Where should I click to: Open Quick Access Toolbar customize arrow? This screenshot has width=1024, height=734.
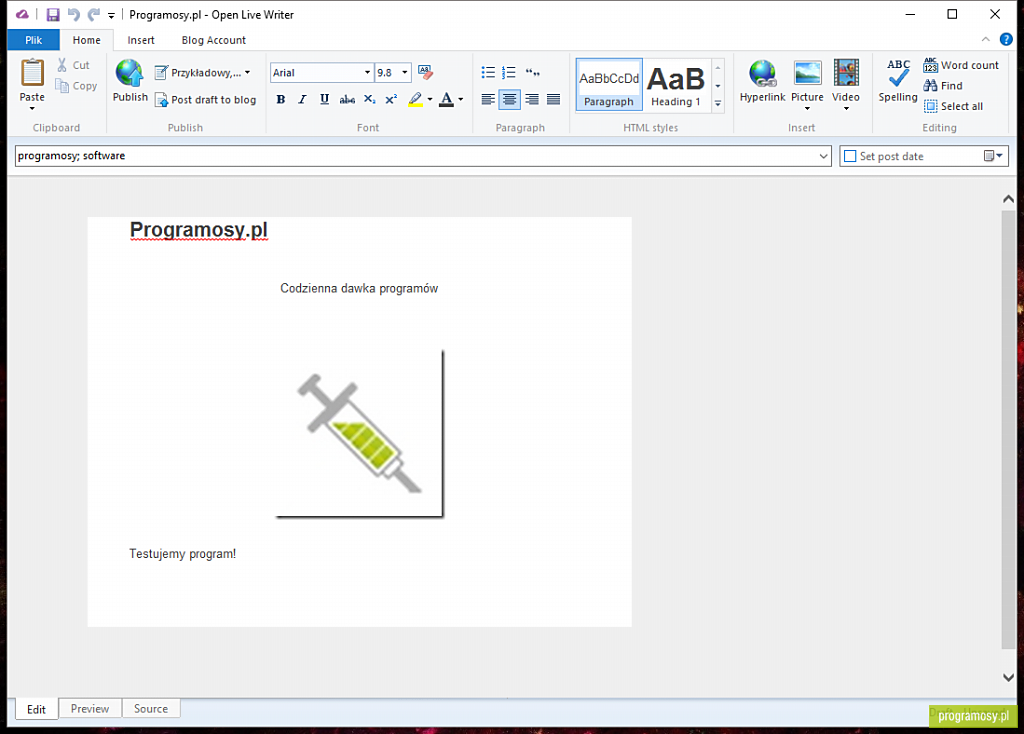coord(111,15)
